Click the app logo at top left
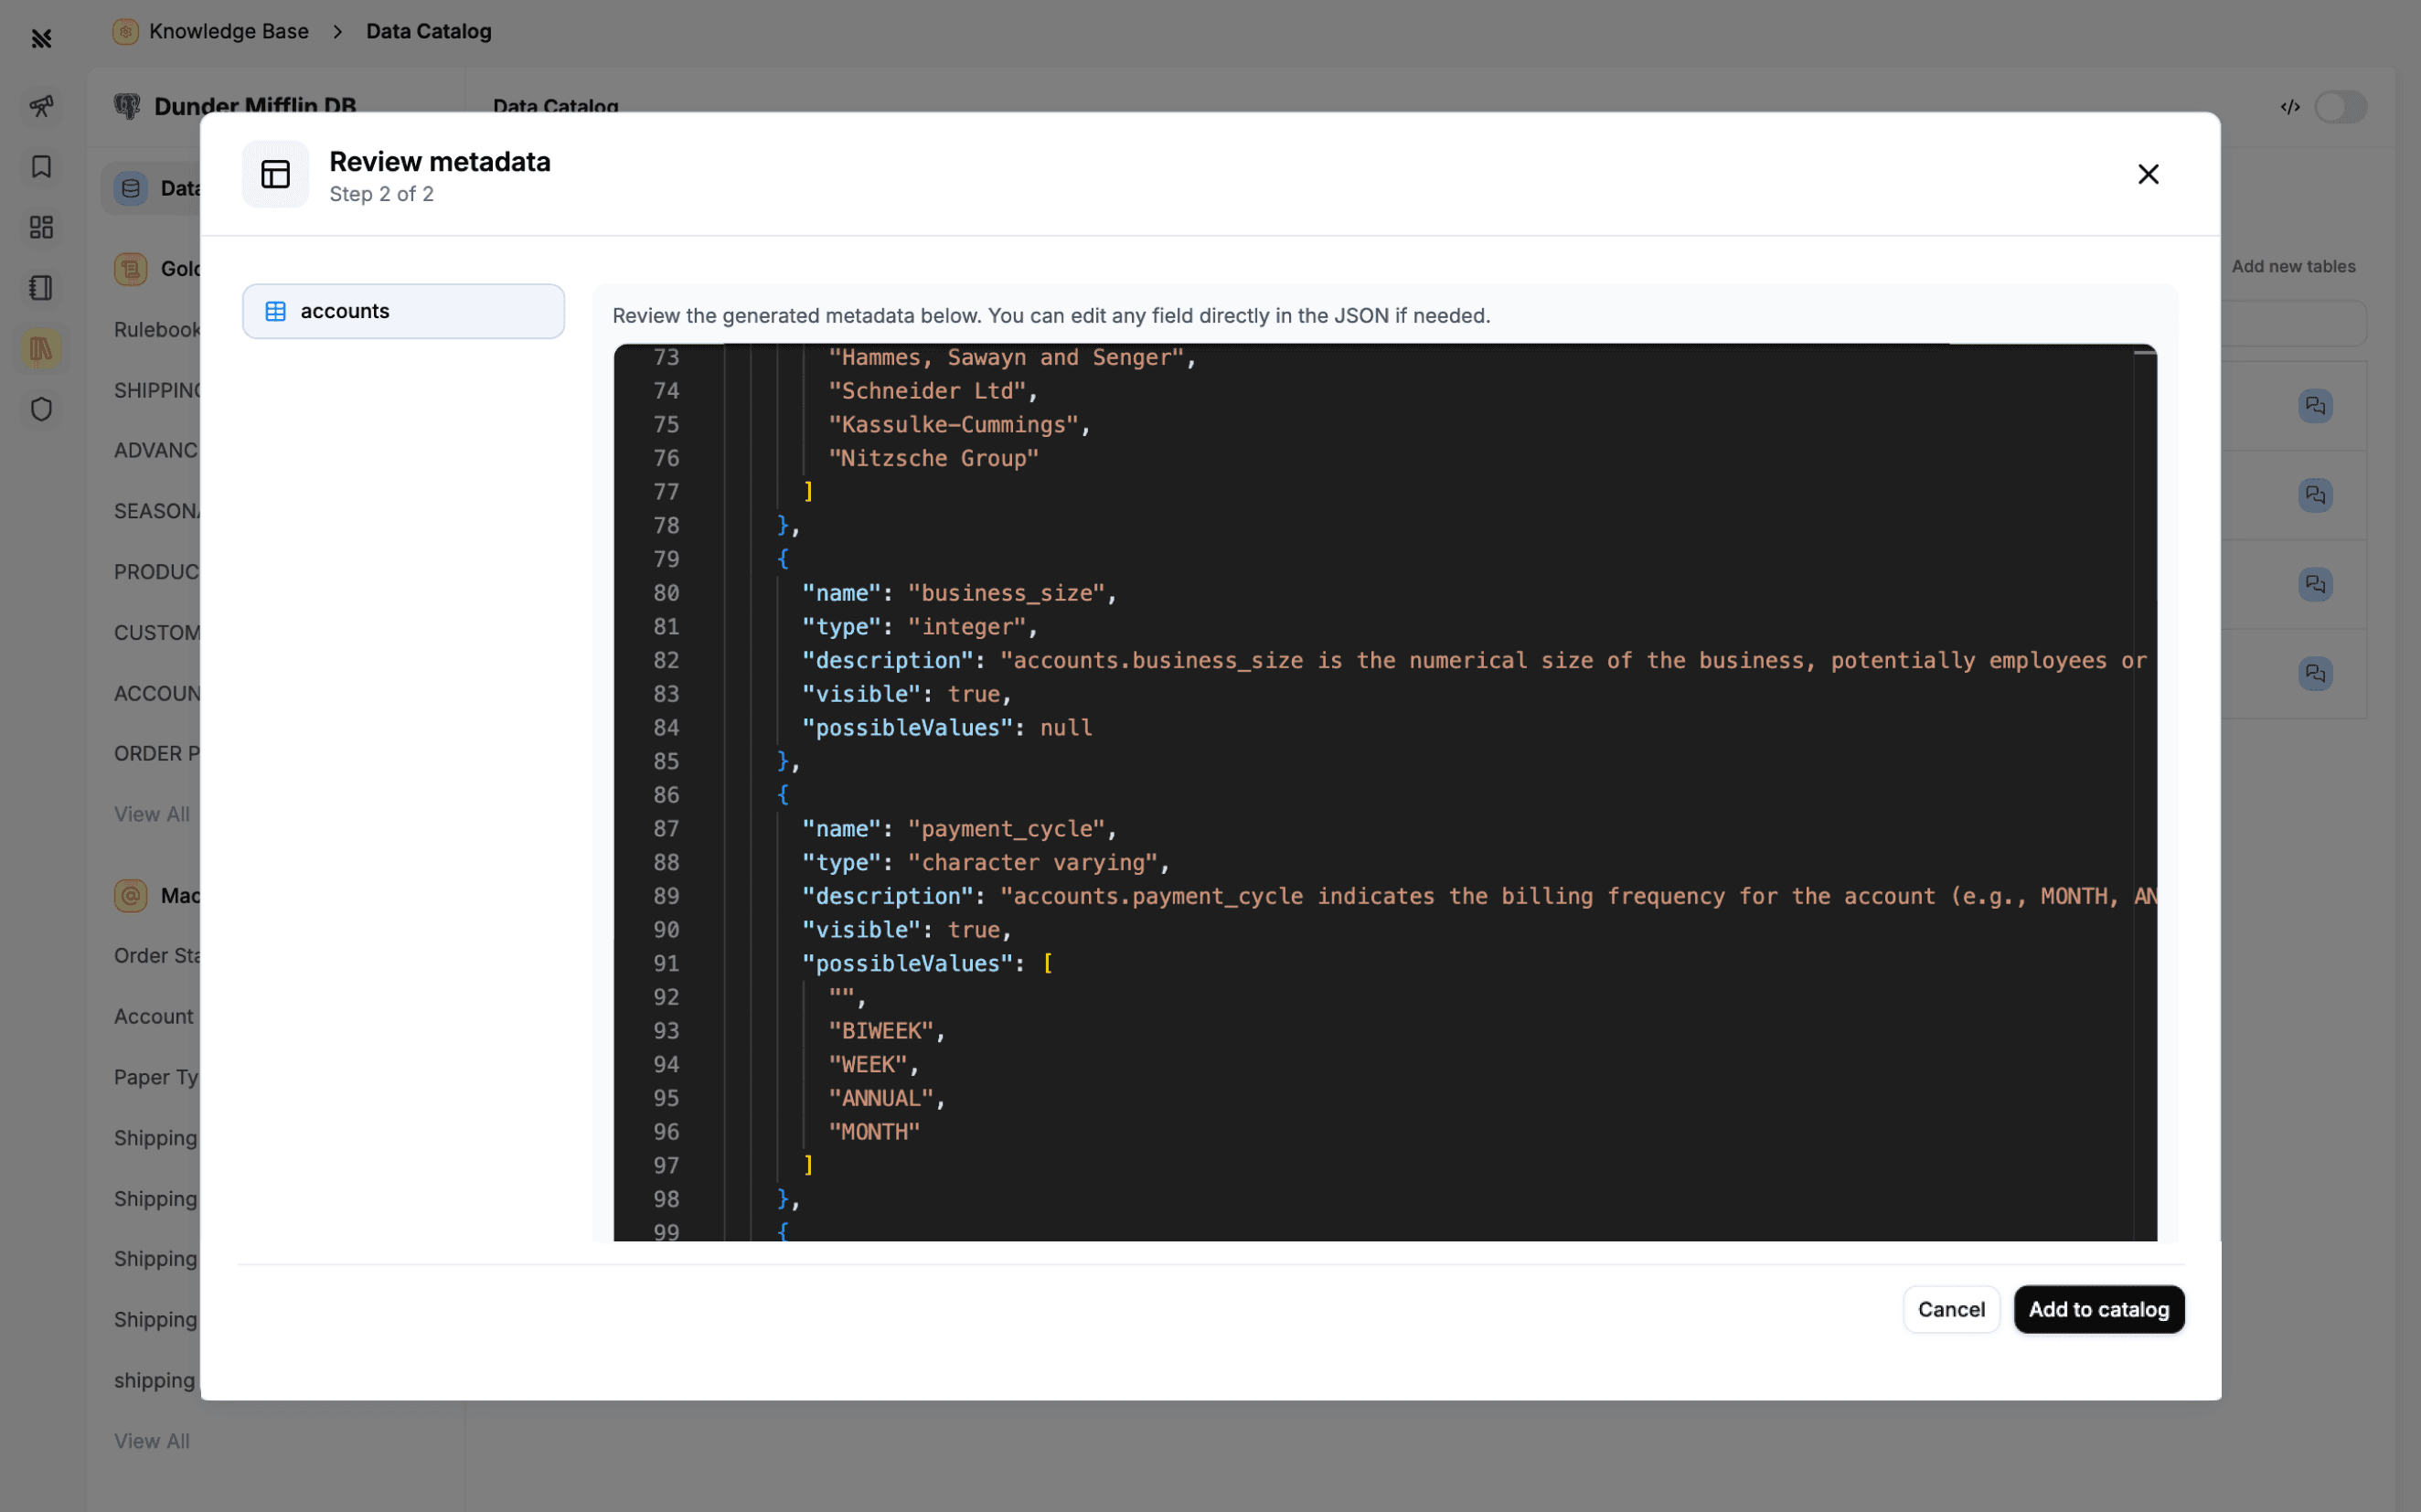 [x=41, y=39]
